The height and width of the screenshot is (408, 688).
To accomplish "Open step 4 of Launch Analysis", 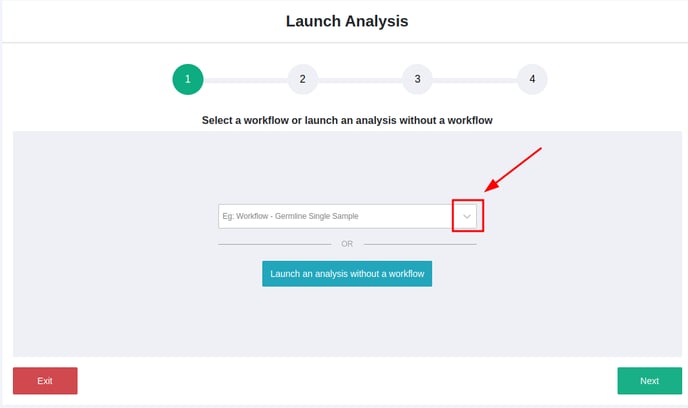I will click(532, 79).
